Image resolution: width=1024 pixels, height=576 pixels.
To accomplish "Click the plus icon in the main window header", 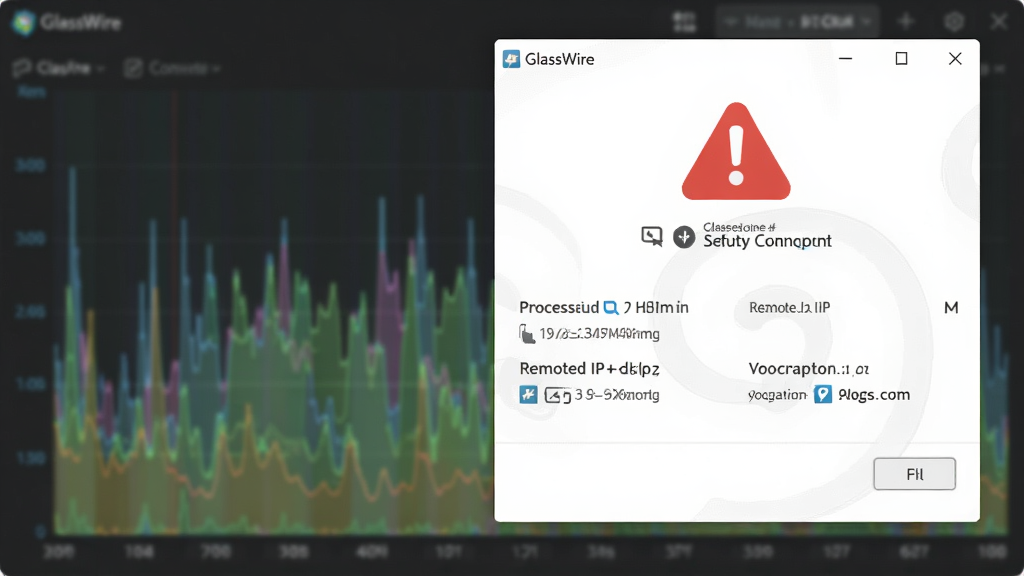I will click(x=906, y=22).
